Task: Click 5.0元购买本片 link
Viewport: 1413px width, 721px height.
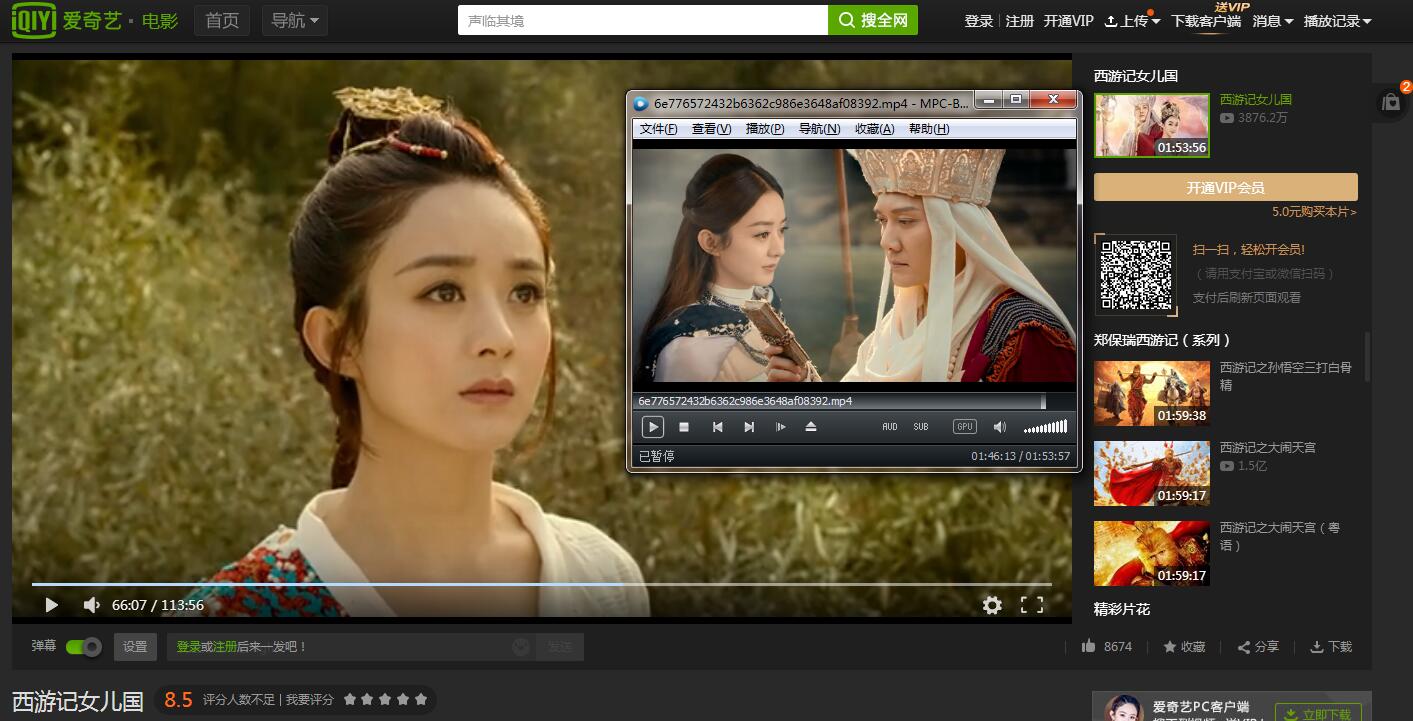Action: click(1315, 212)
